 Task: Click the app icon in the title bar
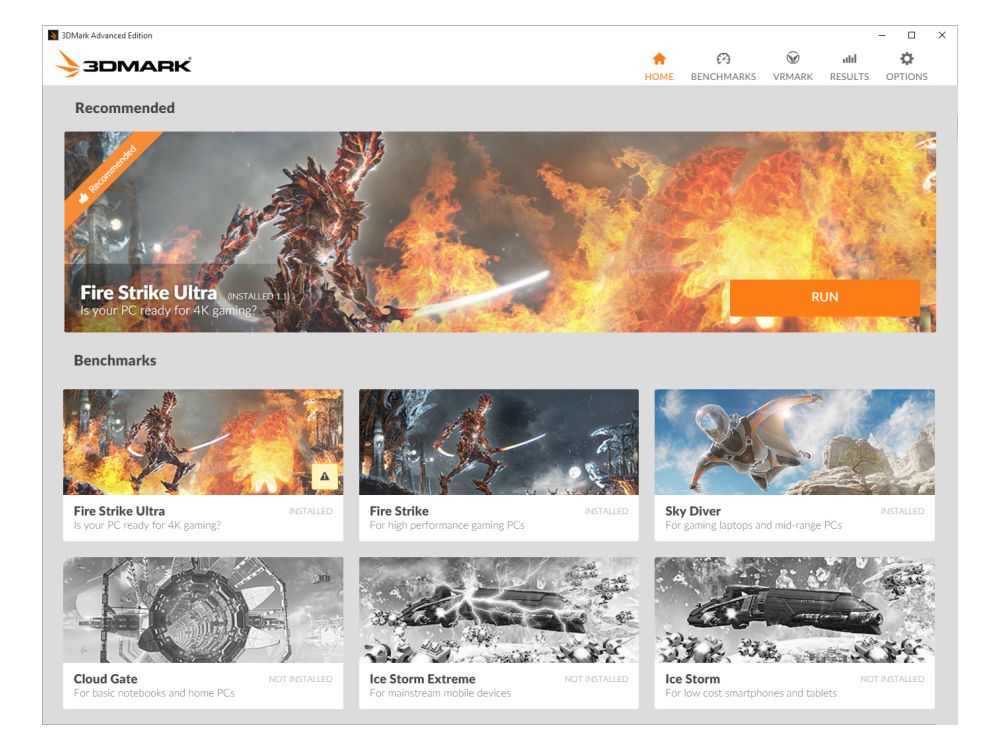click(52, 33)
